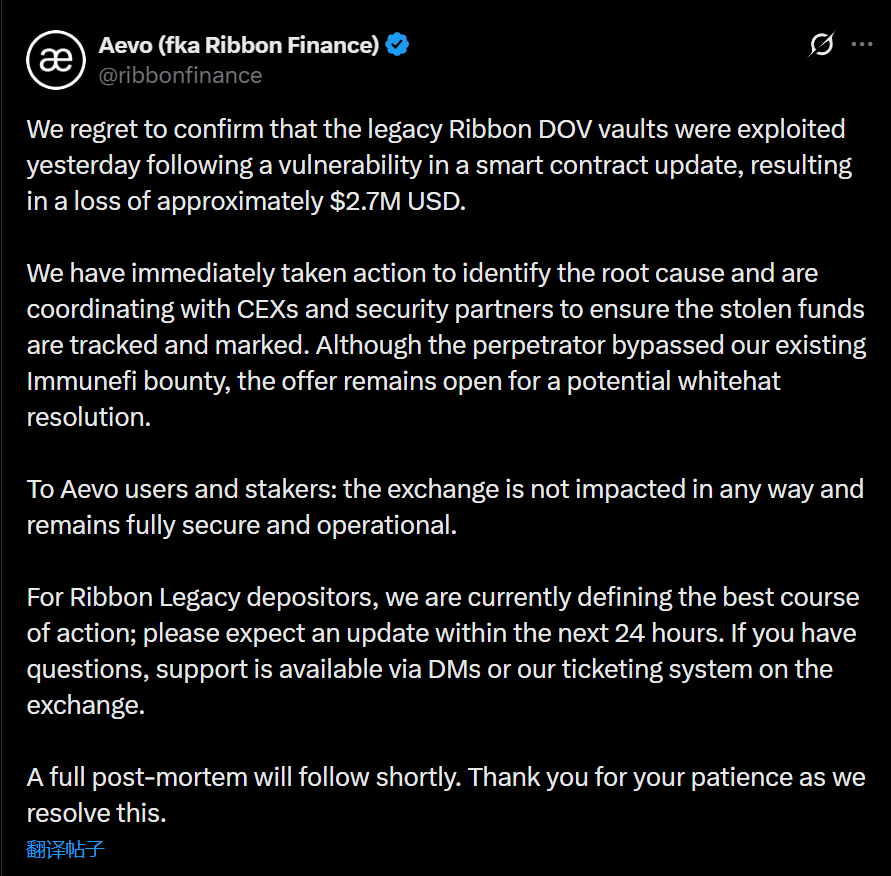The height and width of the screenshot is (876, 891).
Task: Click the "For Ribbon Legacy depositors" paragraph
Action: 442,651
